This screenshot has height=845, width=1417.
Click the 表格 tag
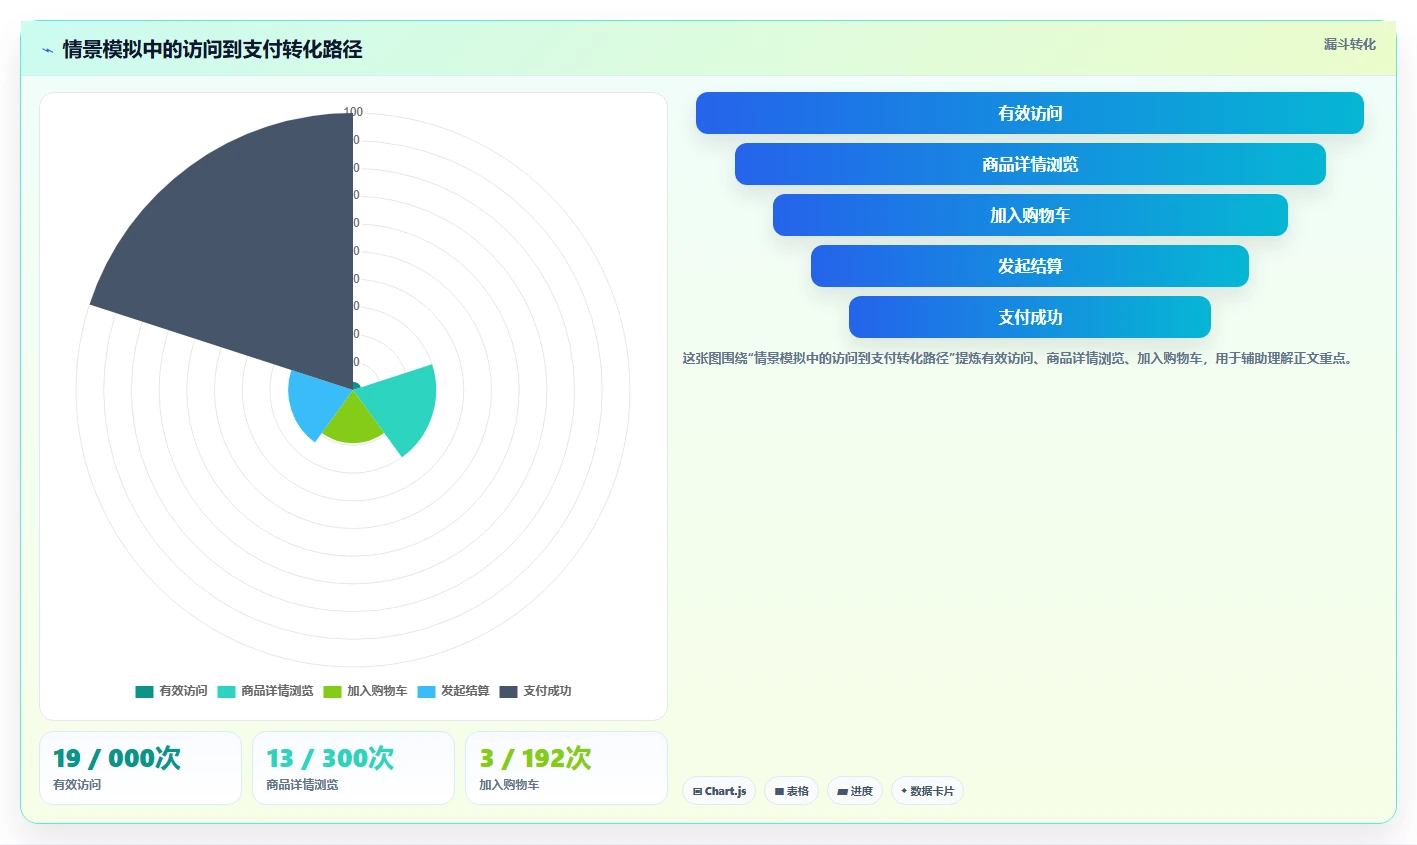coord(791,791)
